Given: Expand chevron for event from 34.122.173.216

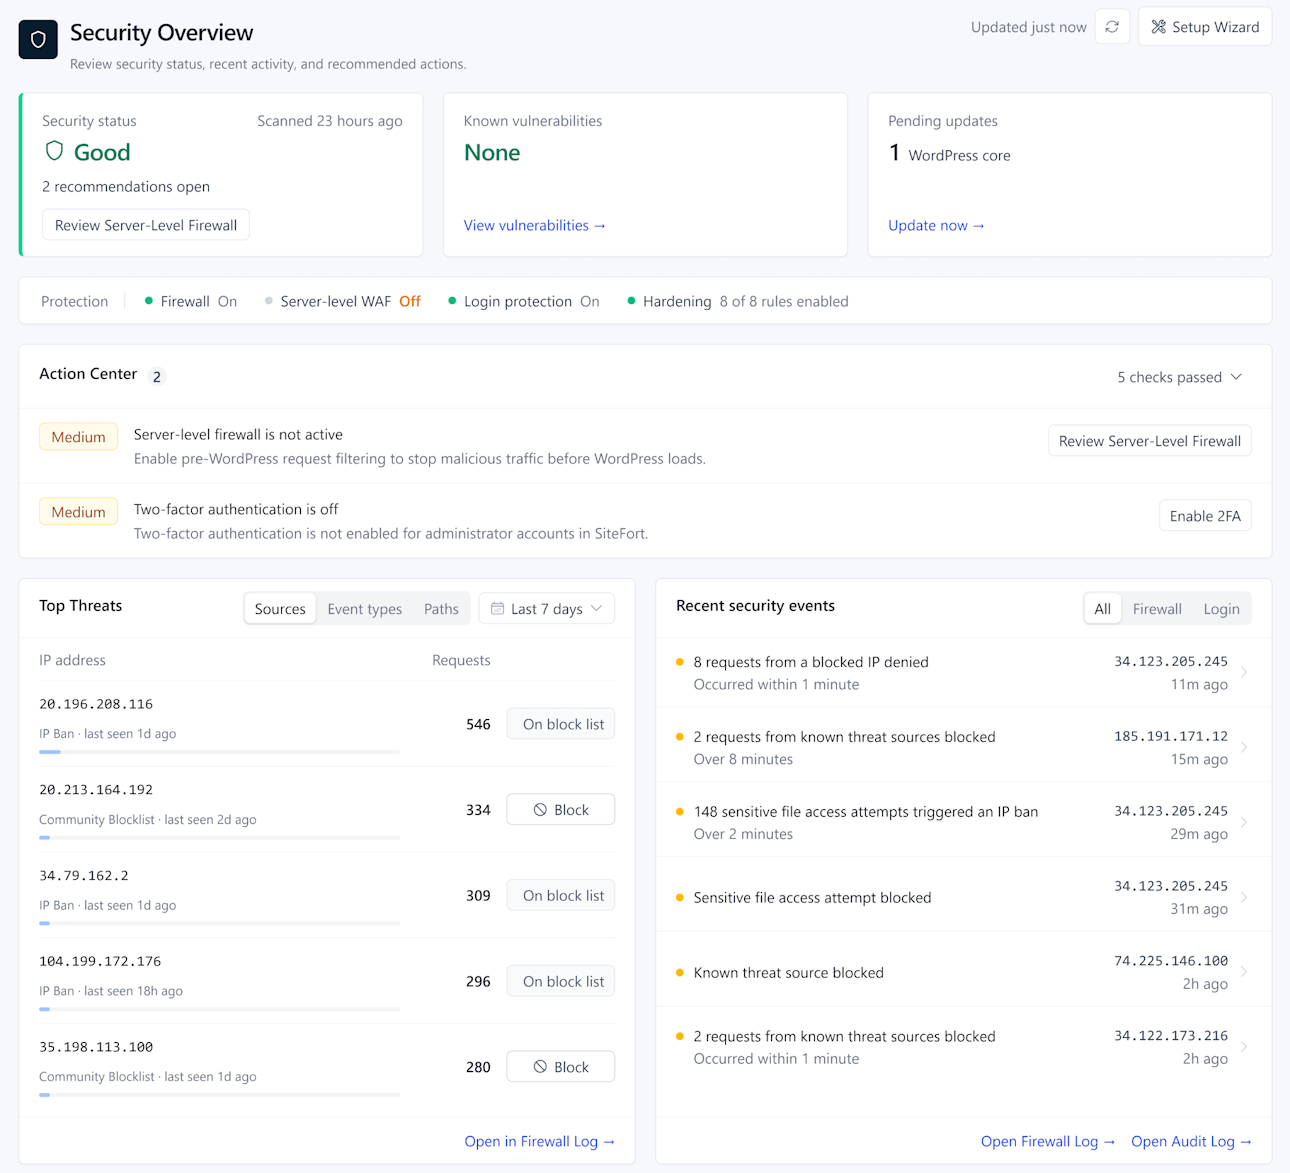Looking at the screenshot, I should [1244, 1047].
